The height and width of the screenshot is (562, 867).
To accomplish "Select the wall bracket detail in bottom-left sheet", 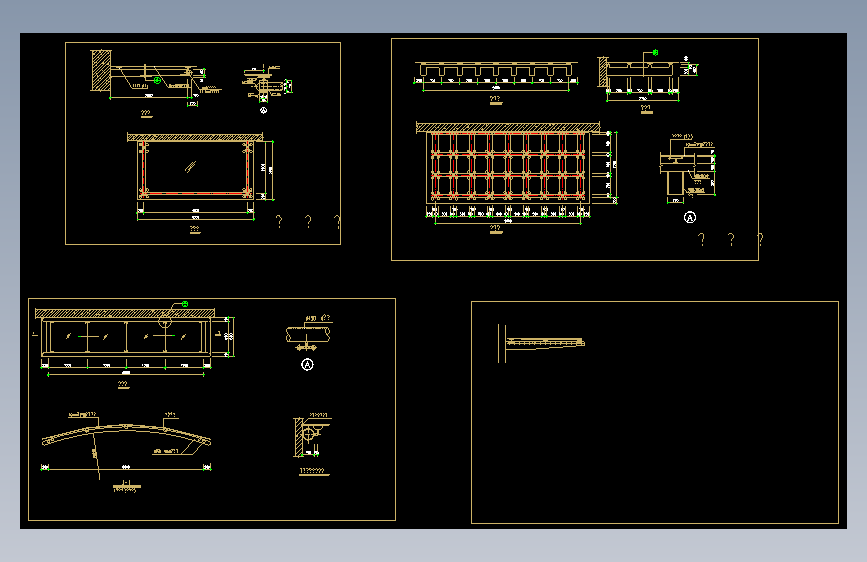I will coord(311,438).
